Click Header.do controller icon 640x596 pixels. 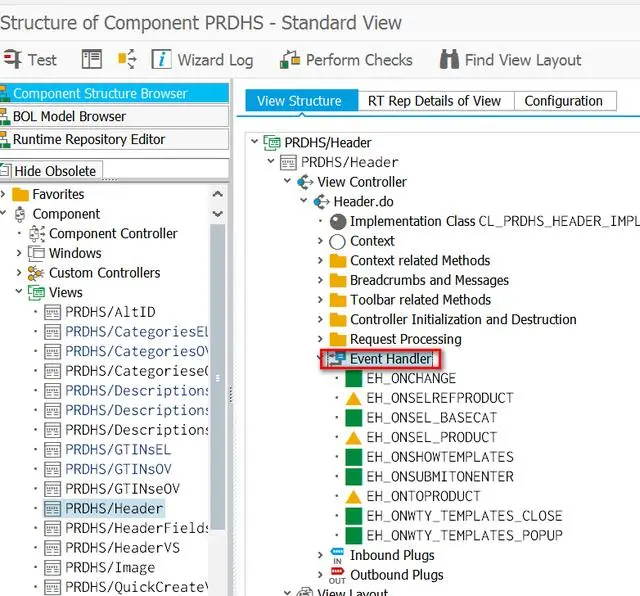click(x=321, y=202)
